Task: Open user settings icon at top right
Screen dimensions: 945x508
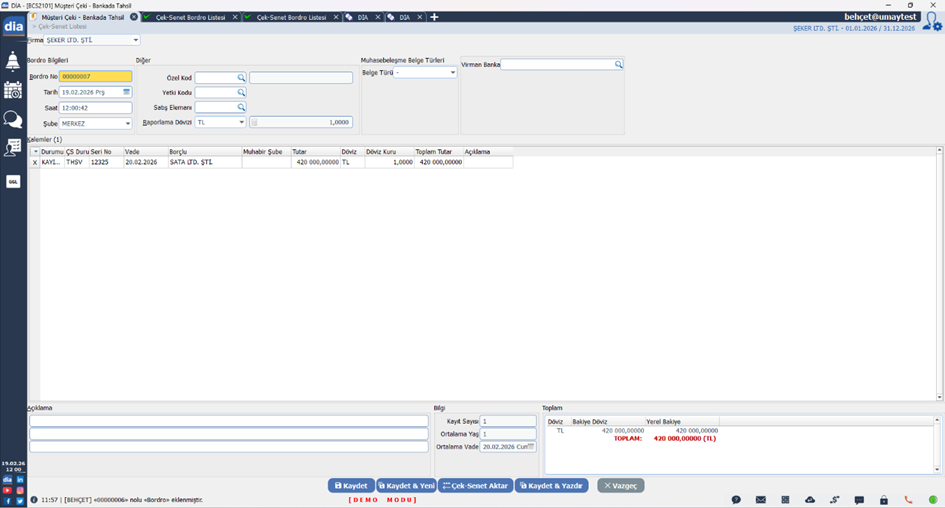Action: pyautogui.click(x=932, y=21)
